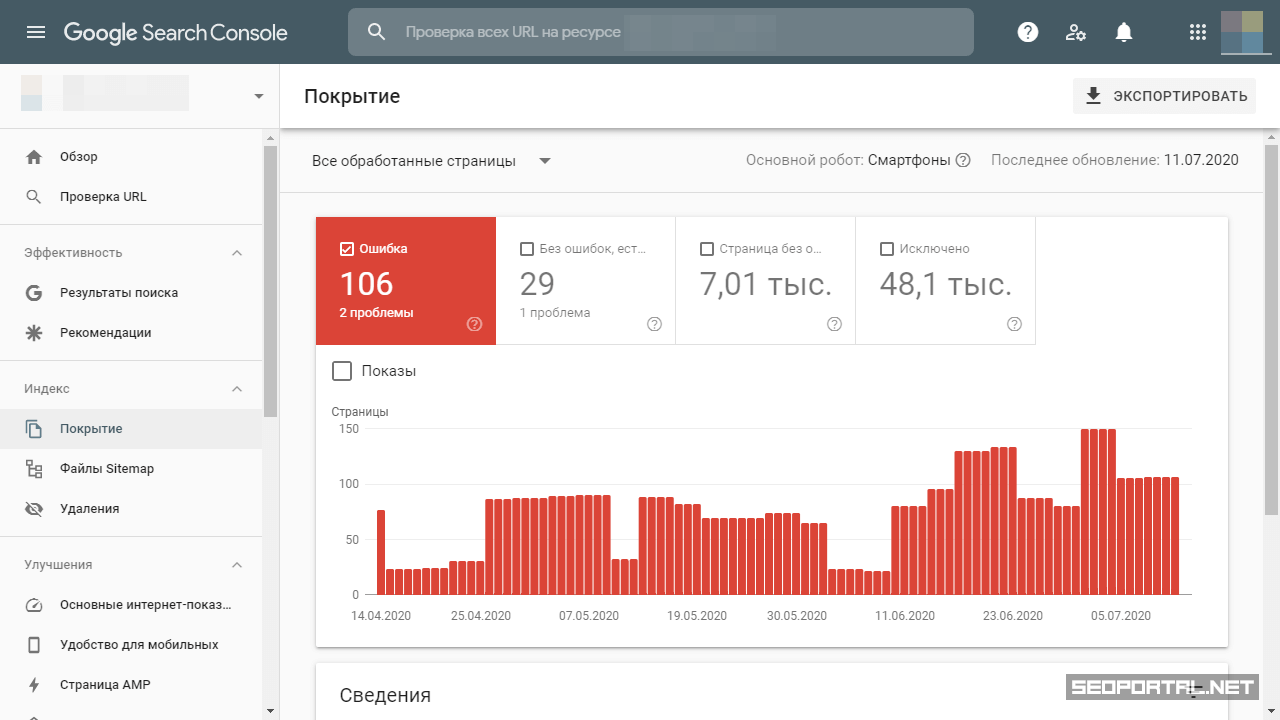Click help icon next to Смартфоны

pos(963,161)
